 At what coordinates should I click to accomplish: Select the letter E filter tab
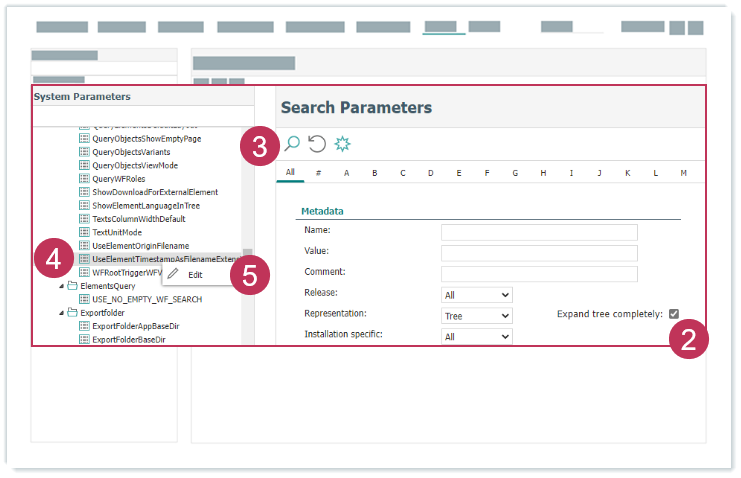click(x=458, y=173)
